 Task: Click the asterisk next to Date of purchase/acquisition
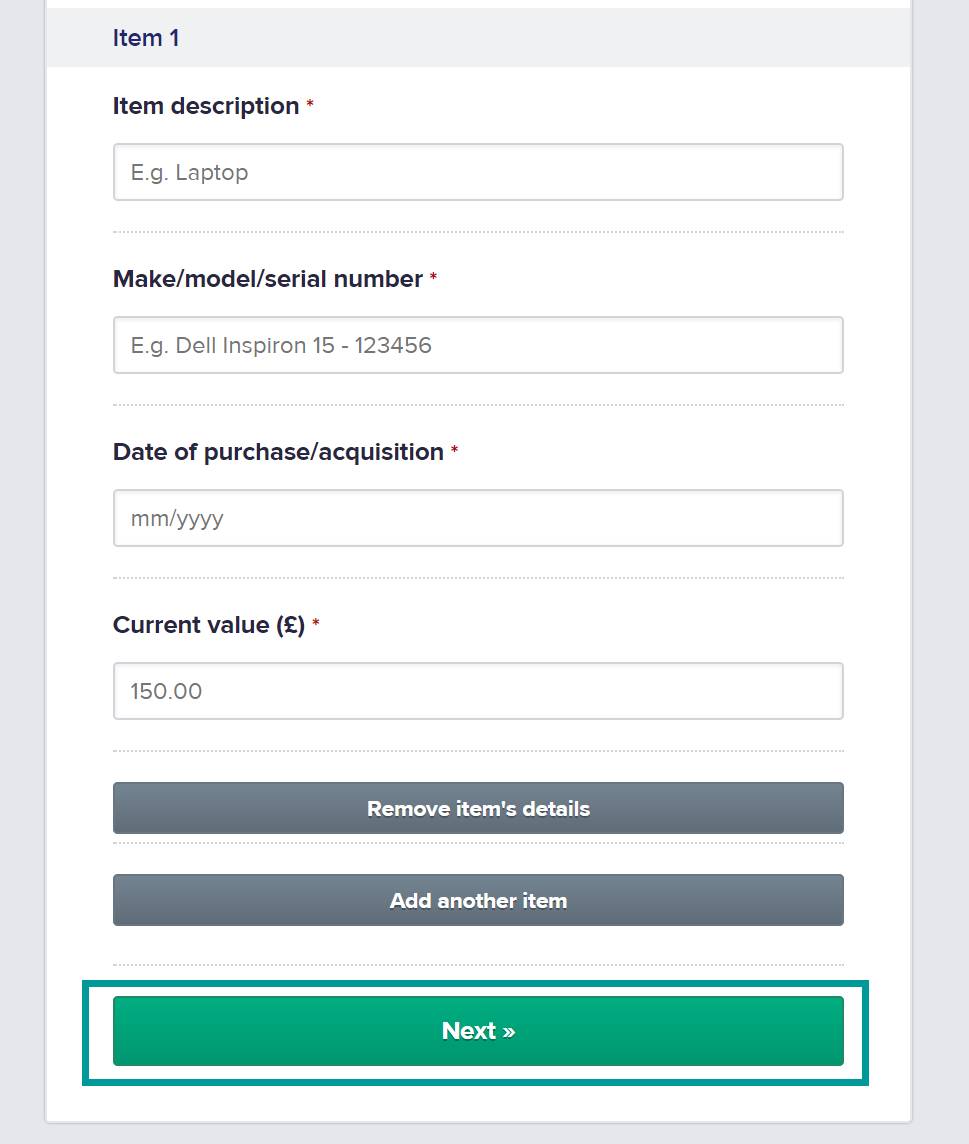point(454,452)
